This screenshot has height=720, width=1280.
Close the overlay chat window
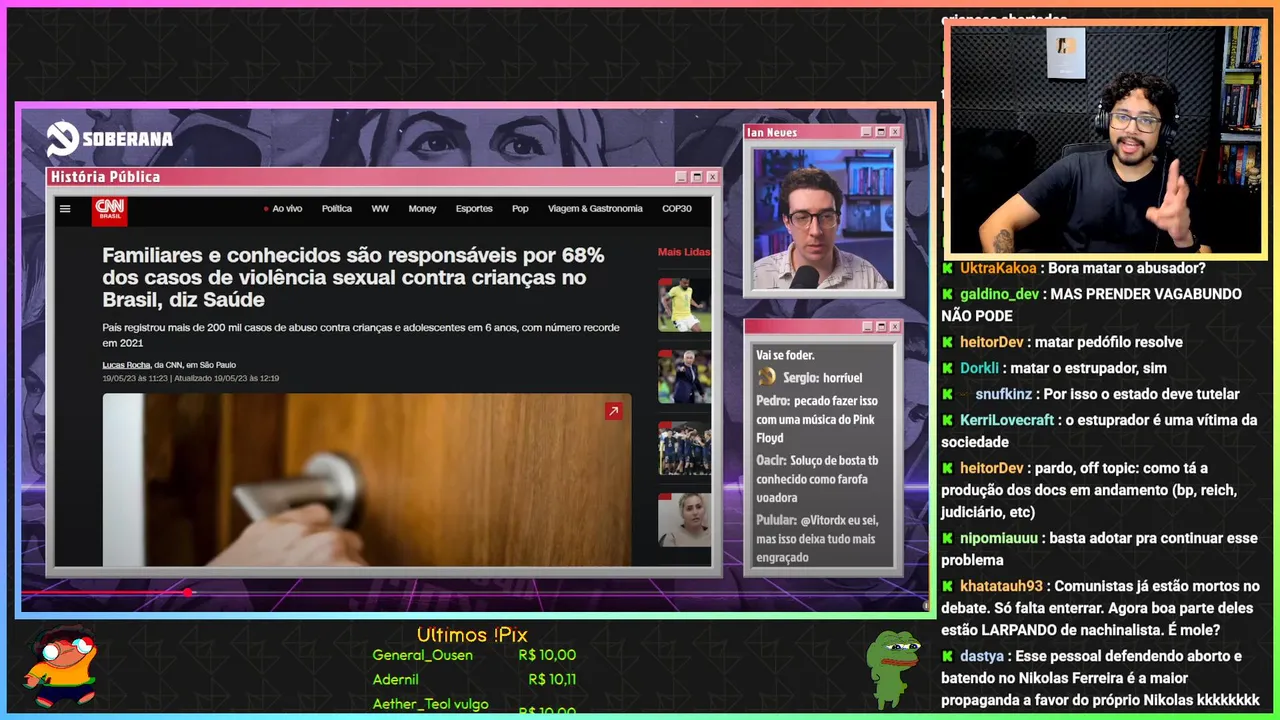(x=895, y=327)
